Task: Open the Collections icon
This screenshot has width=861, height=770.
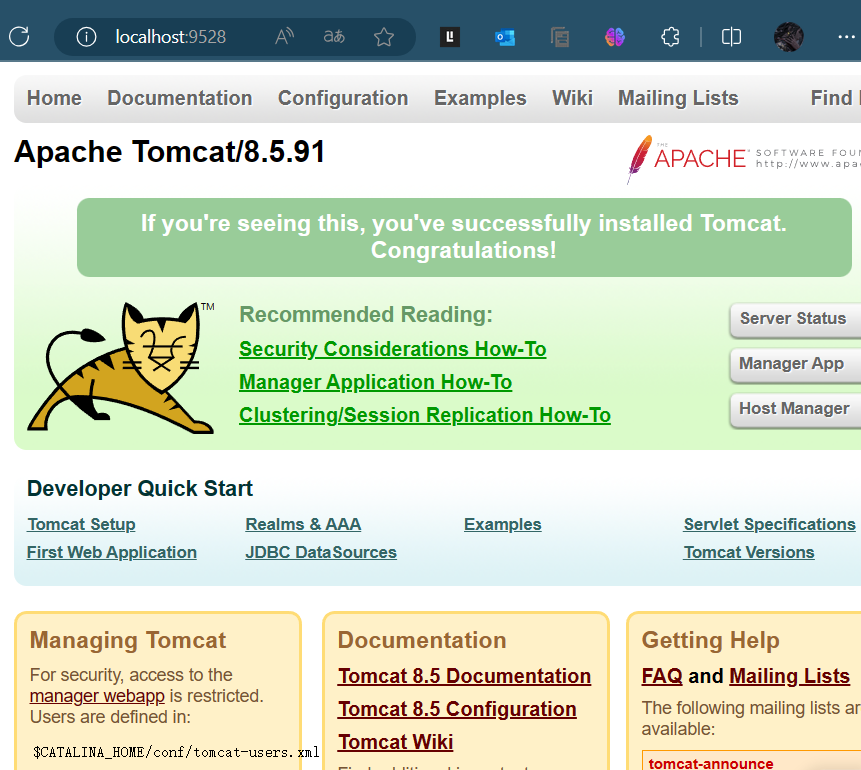Action: click(x=560, y=37)
